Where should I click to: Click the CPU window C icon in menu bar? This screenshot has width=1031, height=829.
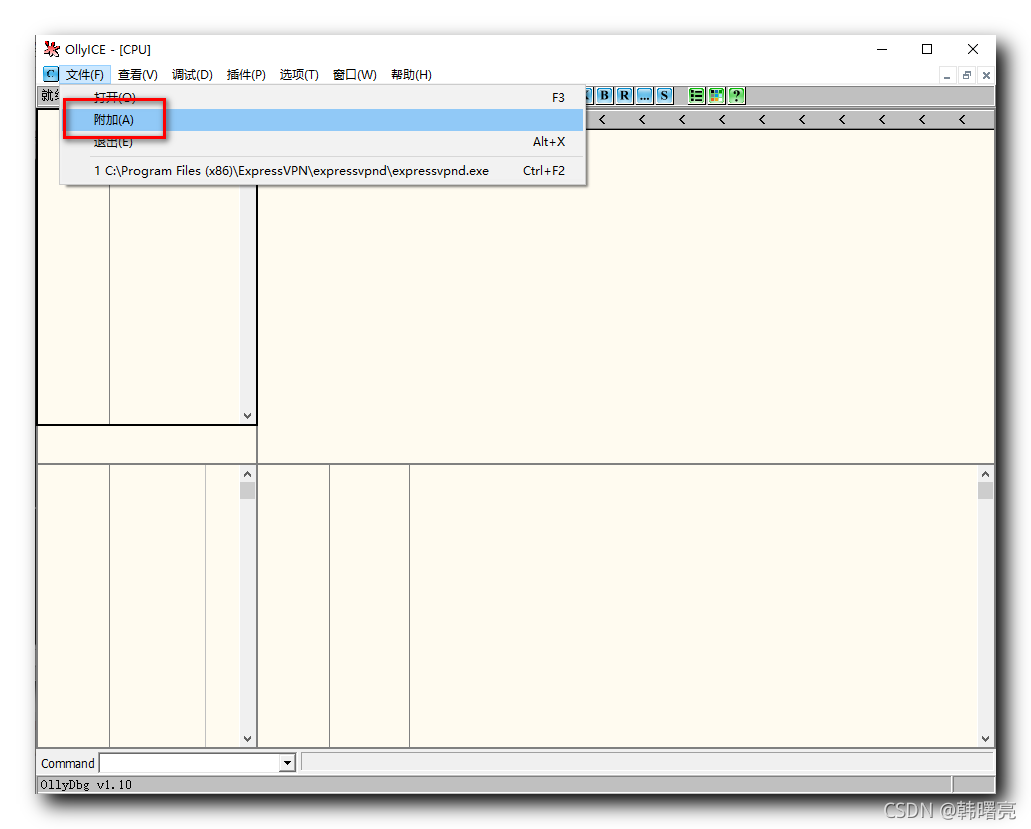tap(51, 74)
